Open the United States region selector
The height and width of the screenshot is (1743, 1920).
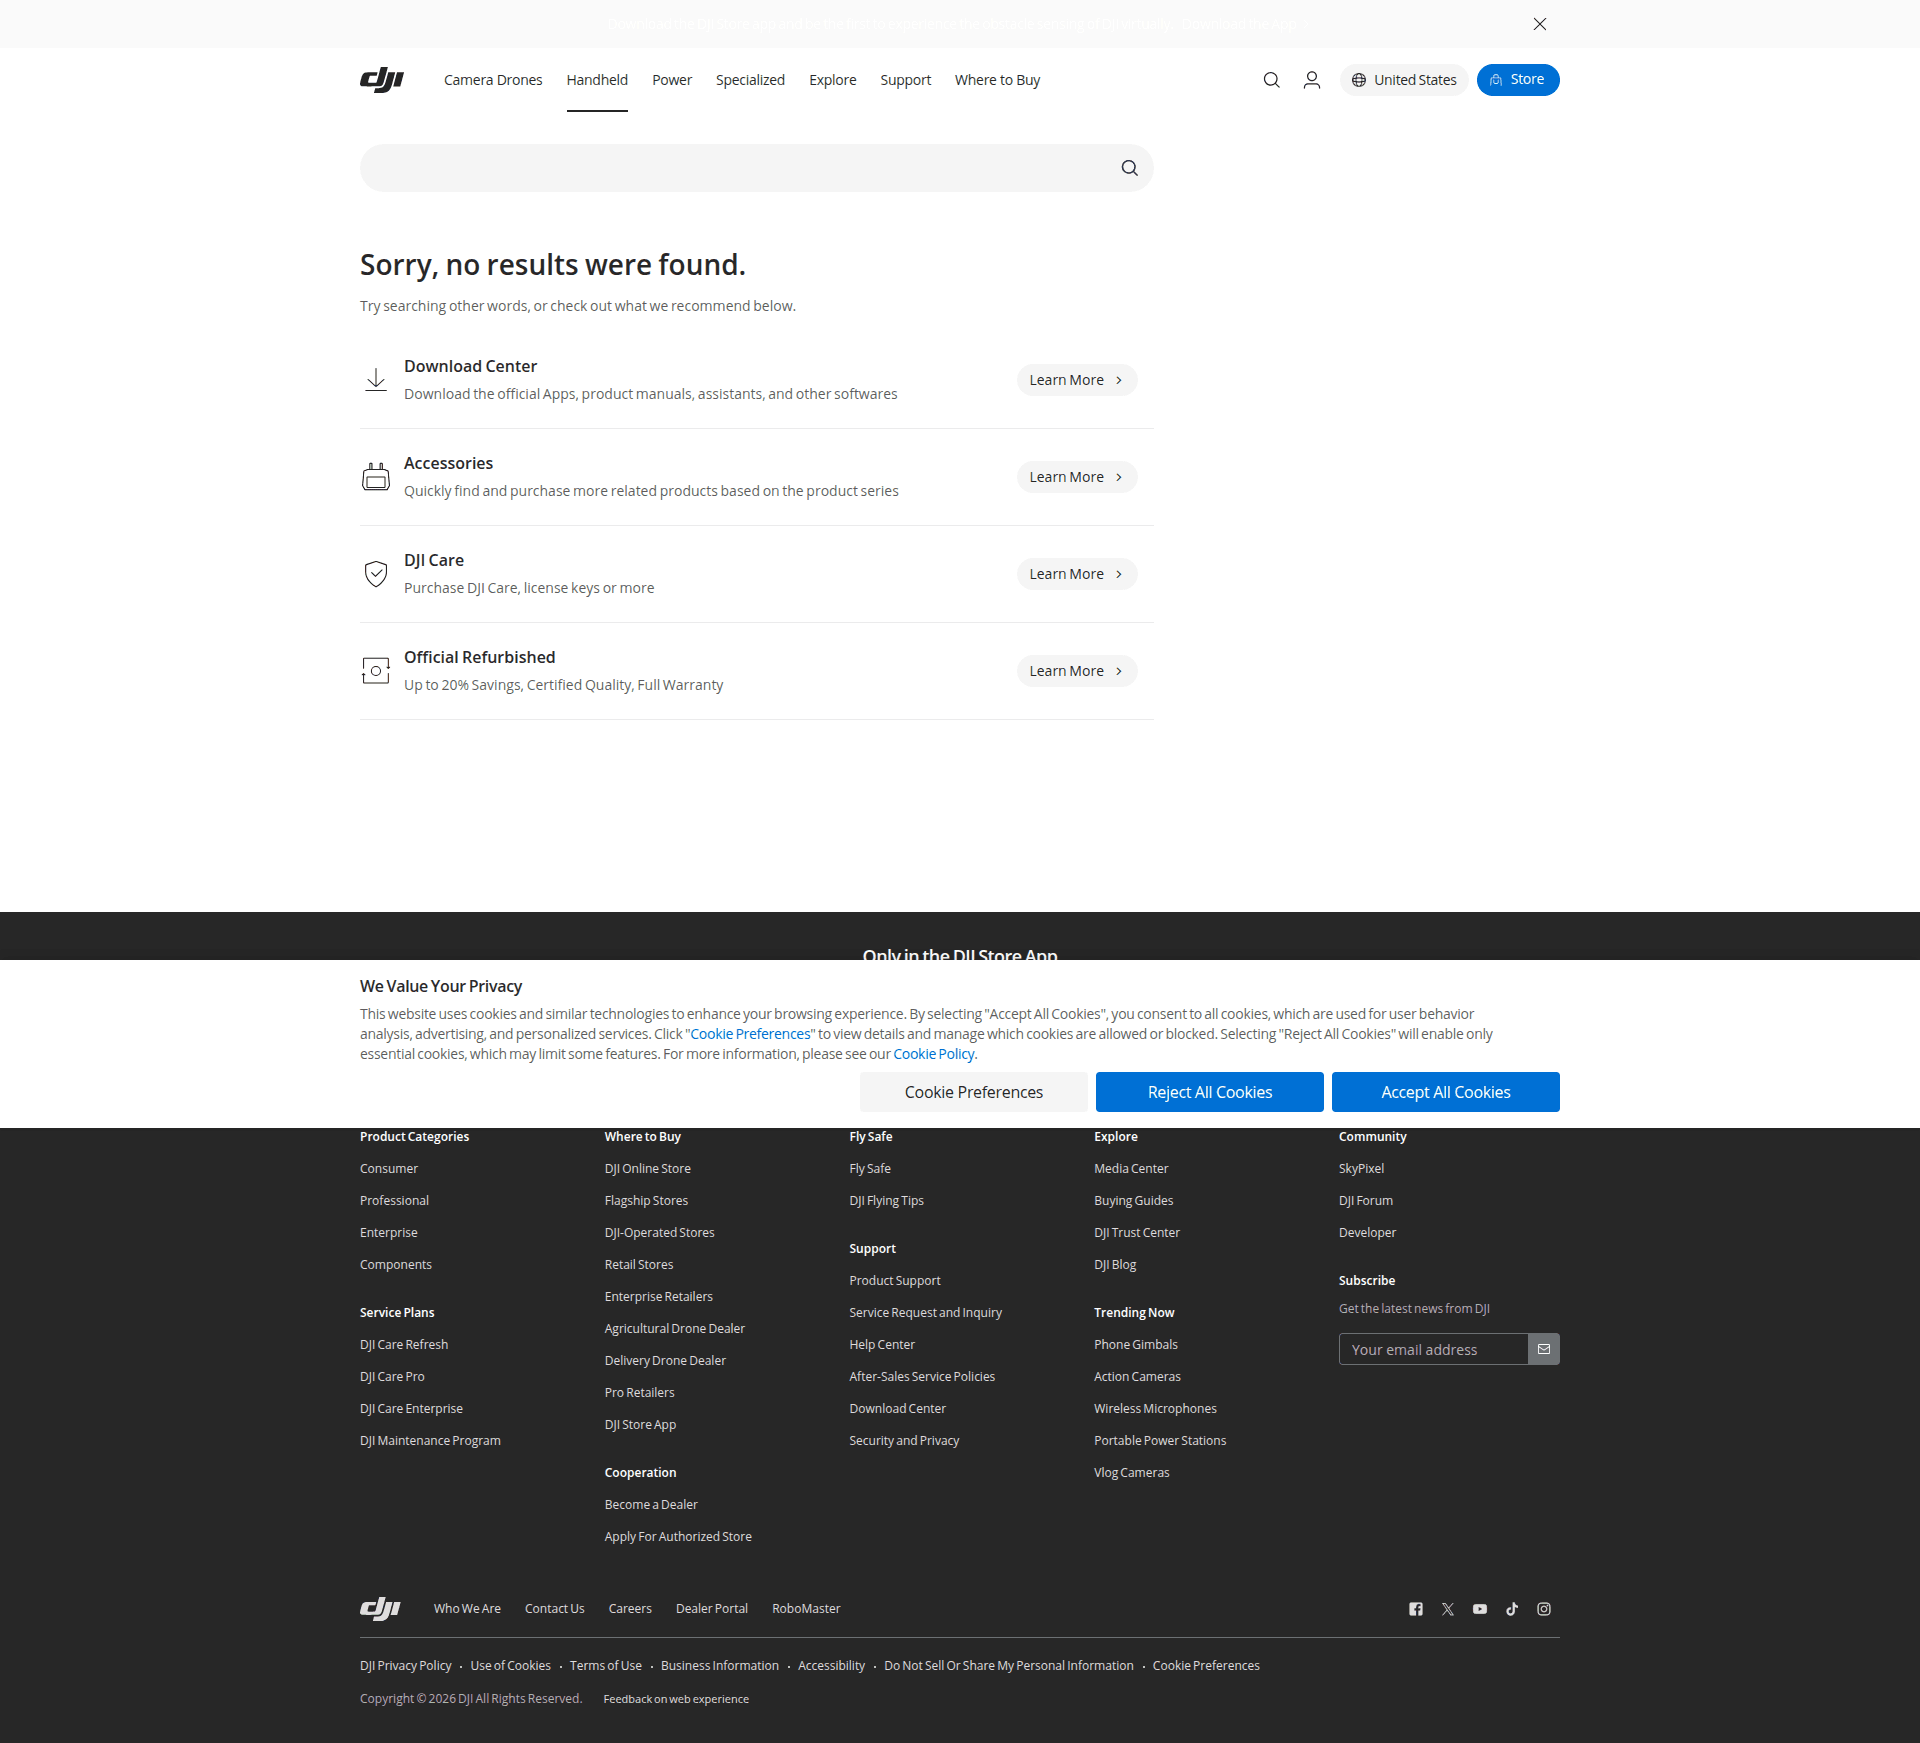click(x=1404, y=80)
